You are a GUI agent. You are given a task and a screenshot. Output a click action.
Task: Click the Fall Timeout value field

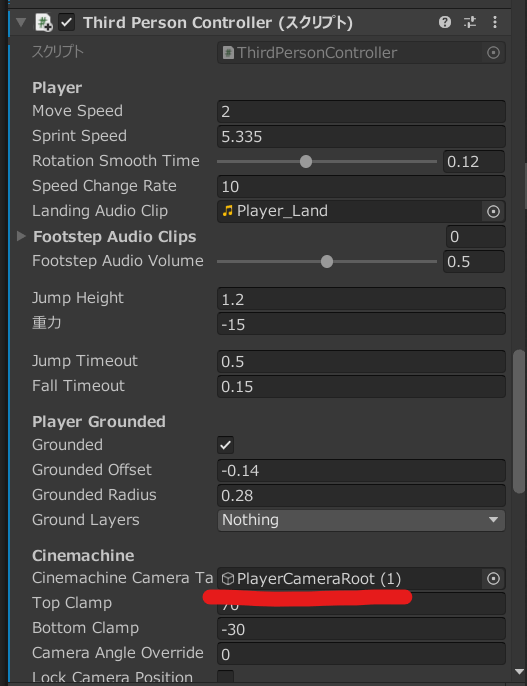[361, 386]
